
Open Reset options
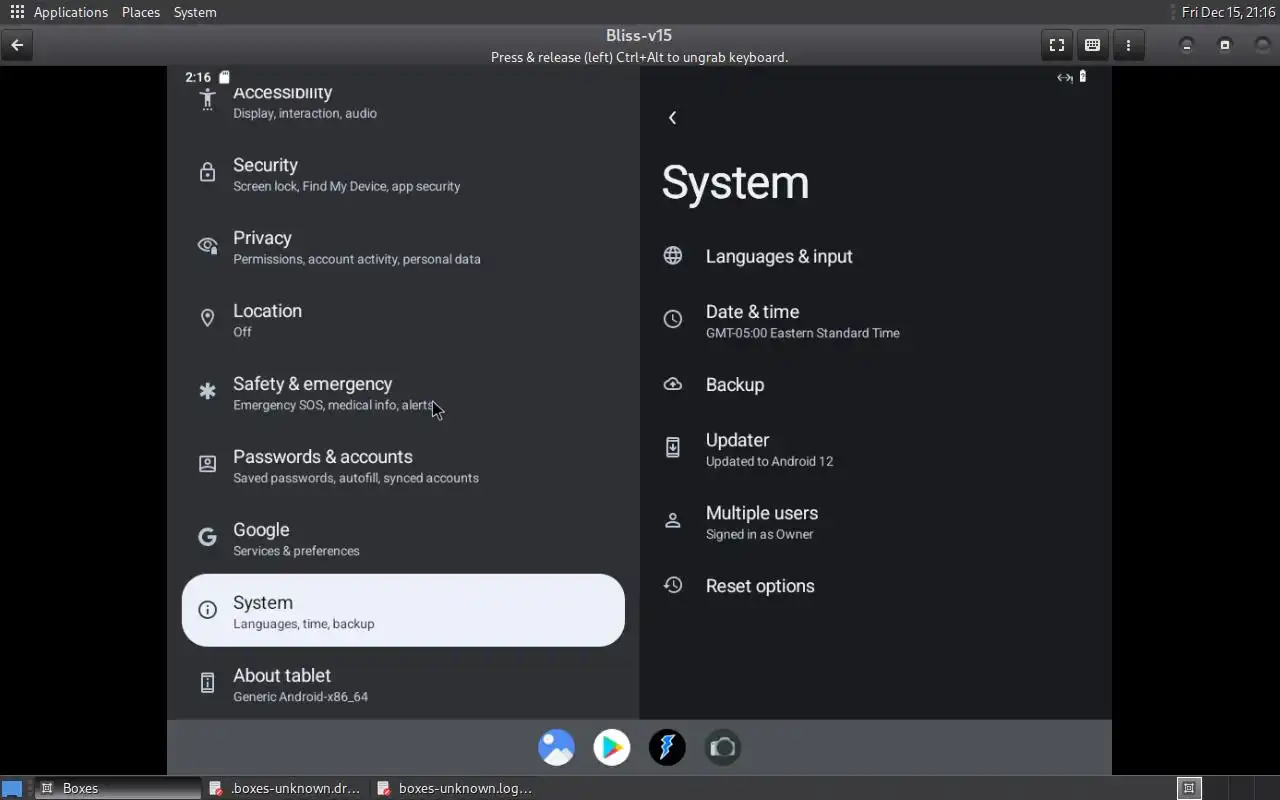coord(875,585)
